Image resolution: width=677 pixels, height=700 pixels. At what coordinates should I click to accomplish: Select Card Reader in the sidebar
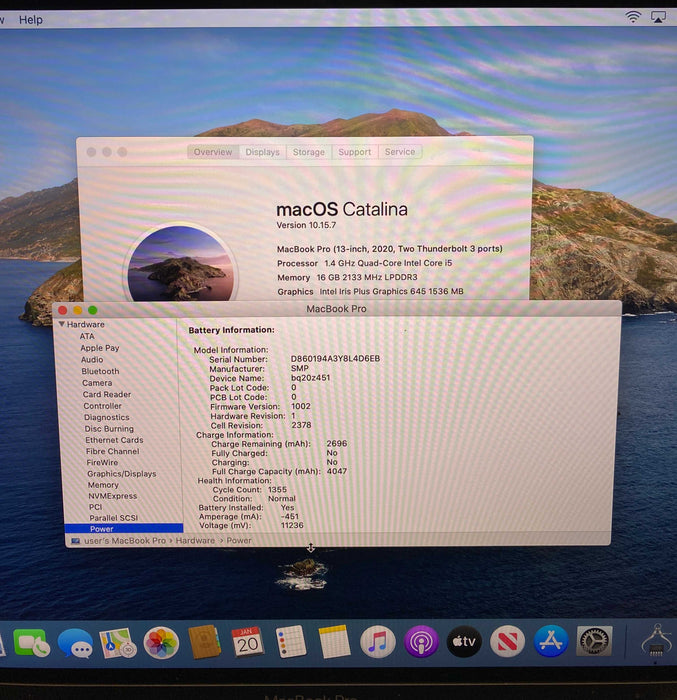pos(107,394)
